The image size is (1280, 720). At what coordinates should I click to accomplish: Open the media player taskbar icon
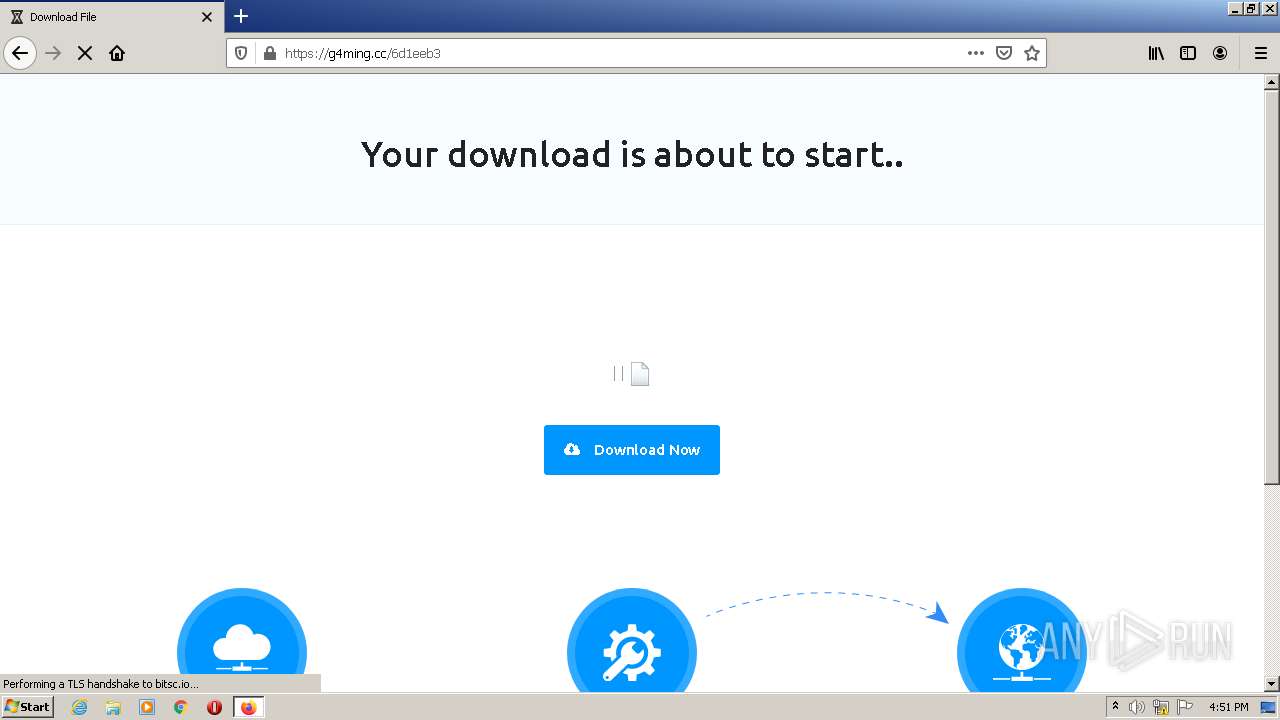pos(147,707)
